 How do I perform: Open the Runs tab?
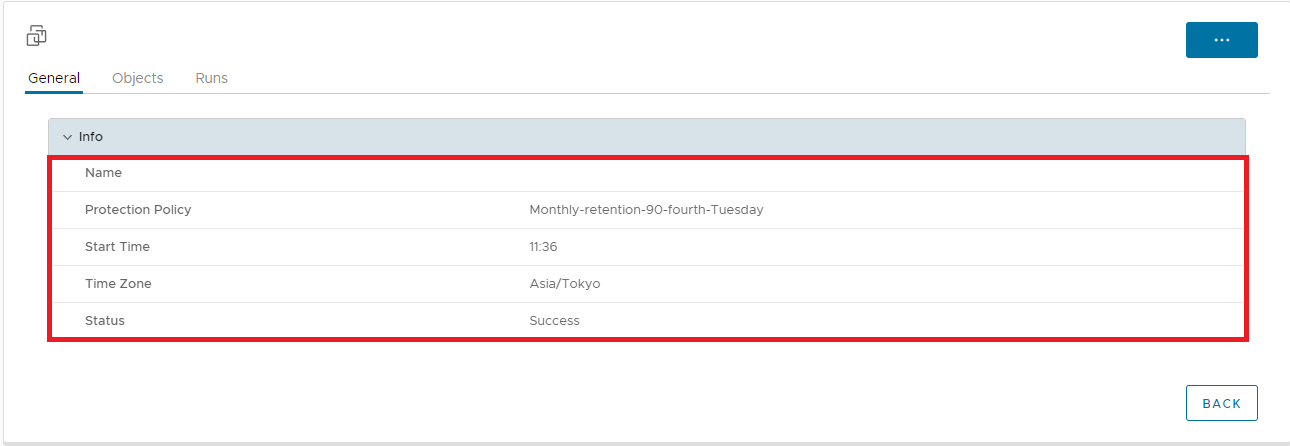pyautogui.click(x=211, y=78)
